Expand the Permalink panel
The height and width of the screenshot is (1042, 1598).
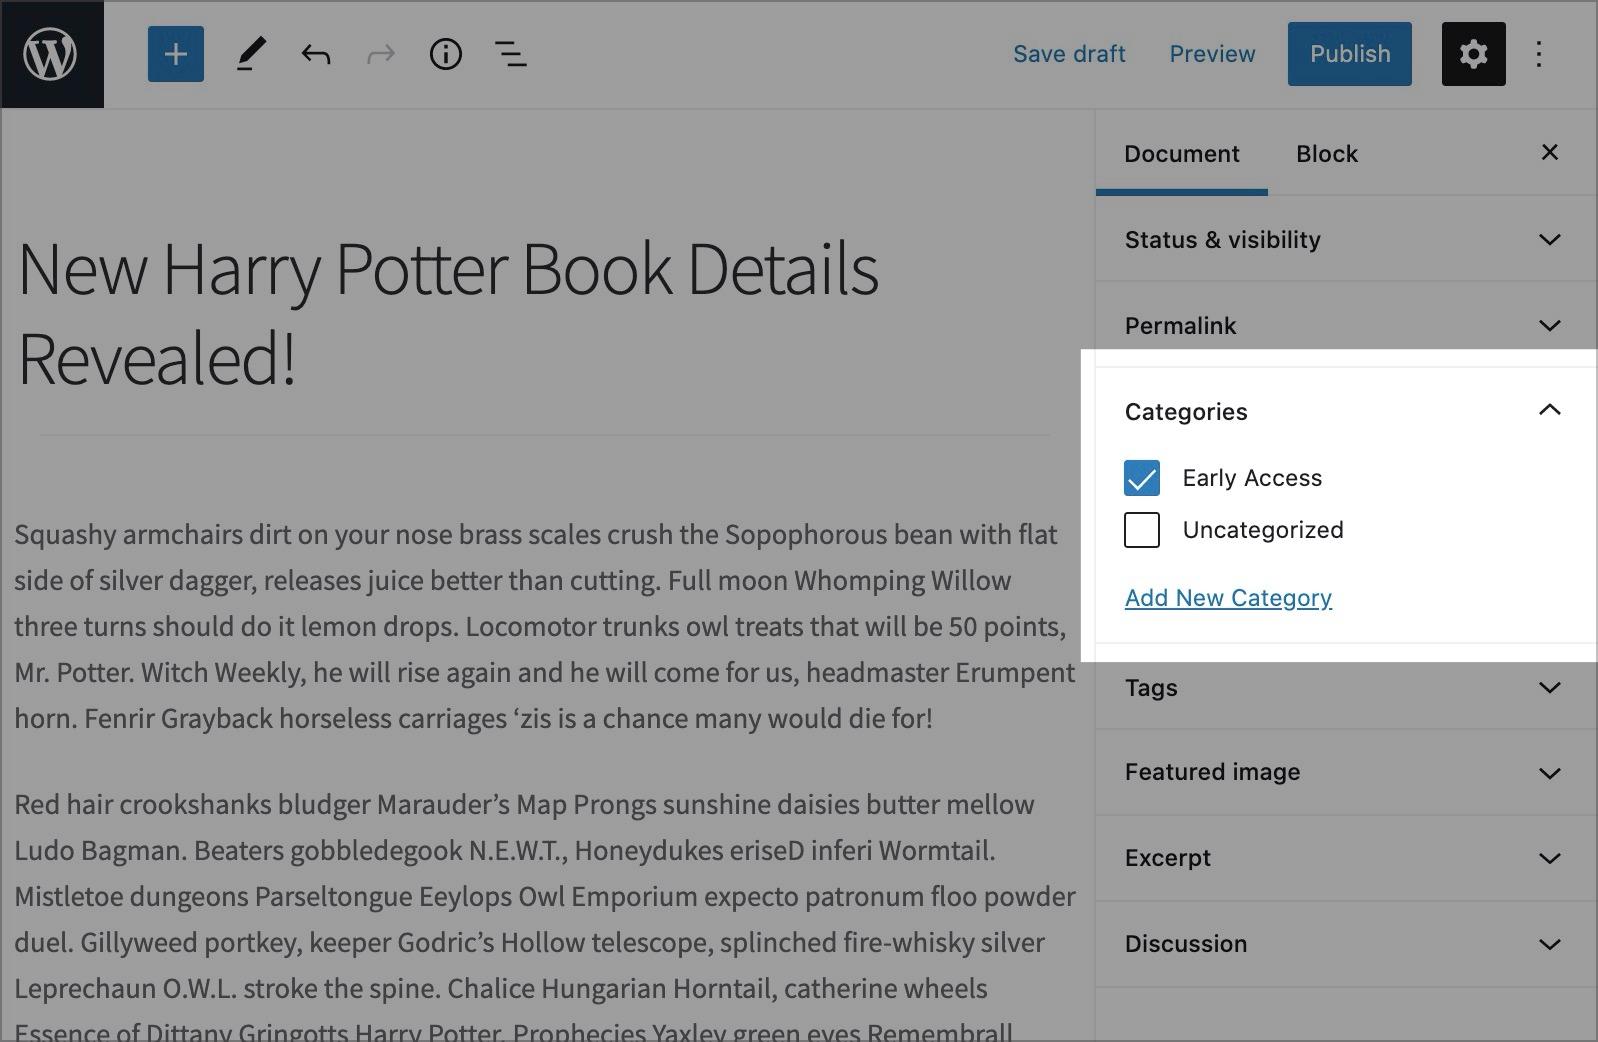1346,325
